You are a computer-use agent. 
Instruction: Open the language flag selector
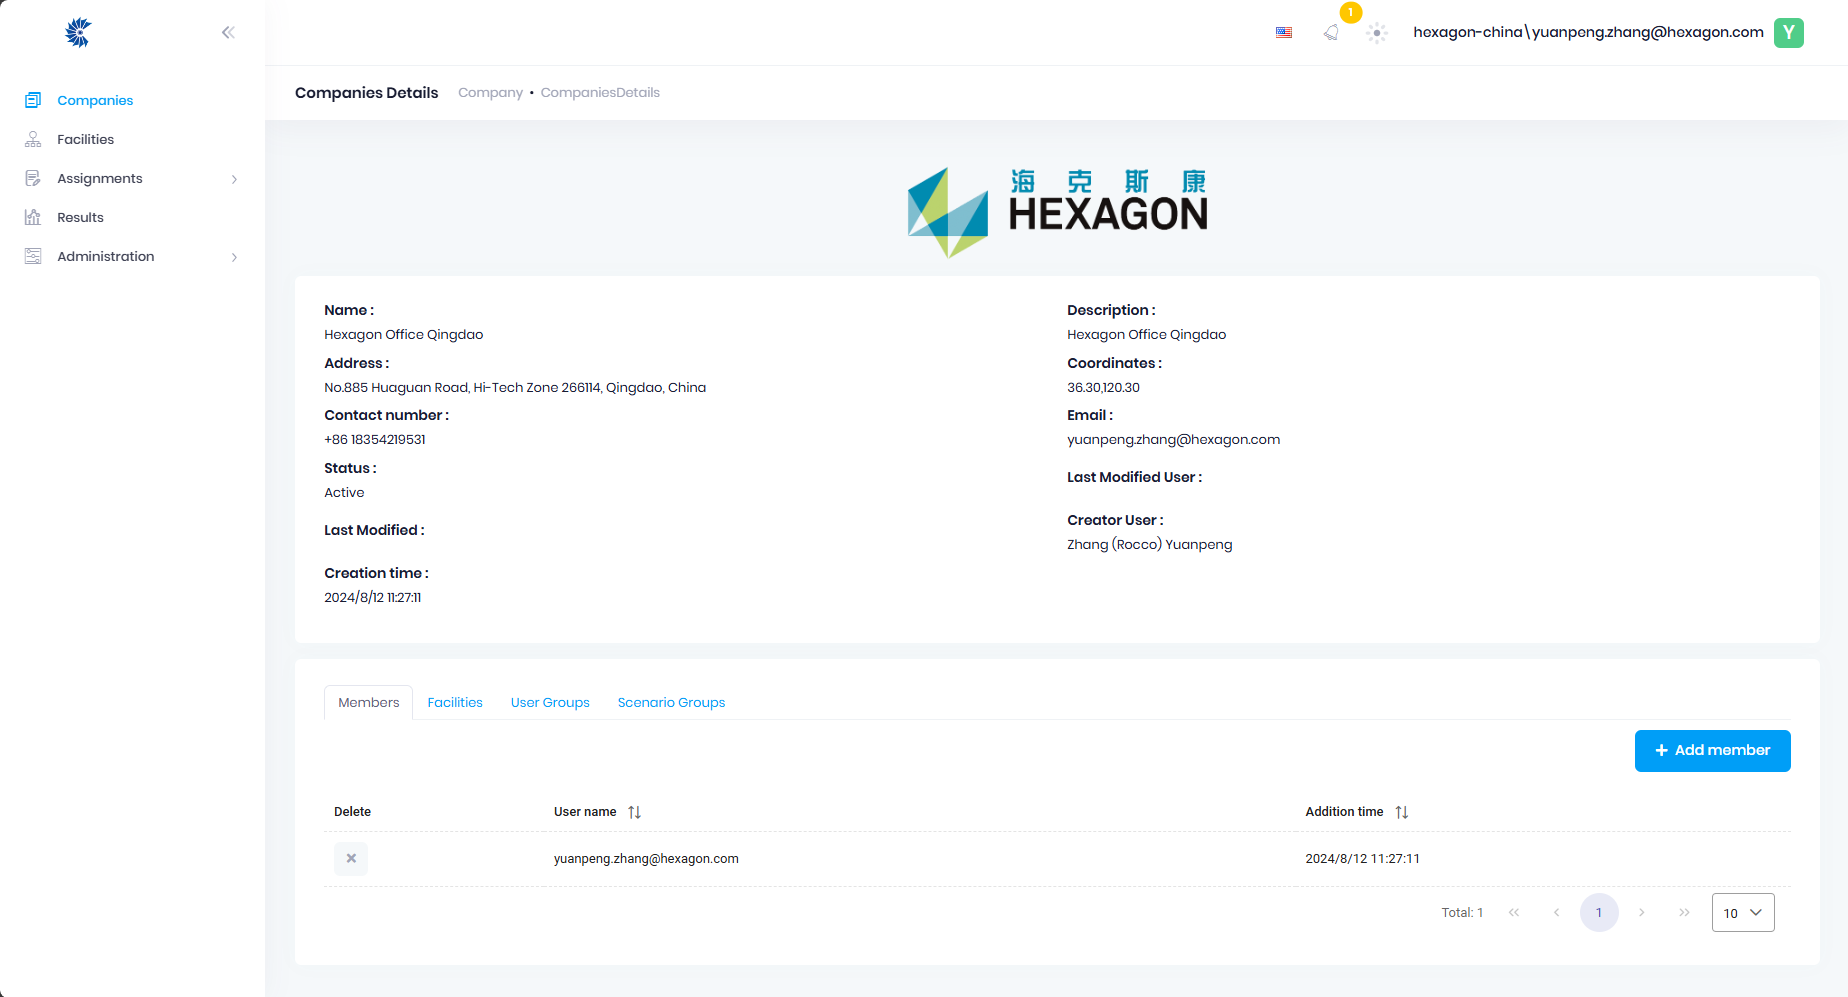[x=1284, y=33]
